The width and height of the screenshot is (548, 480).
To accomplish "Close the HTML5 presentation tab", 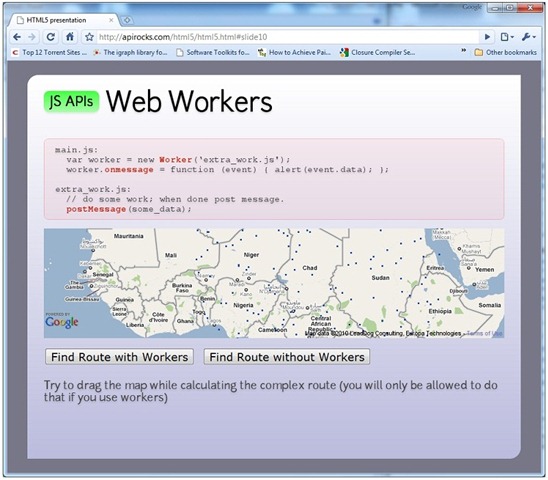I will click(x=111, y=20).
